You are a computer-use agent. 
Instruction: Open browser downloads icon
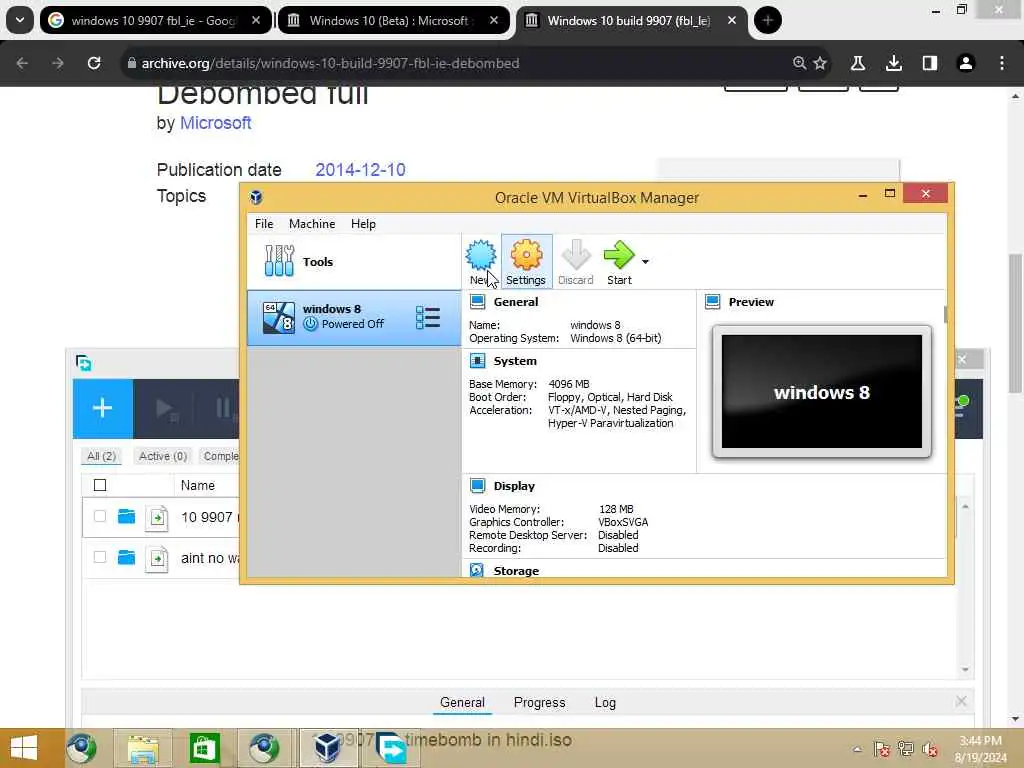[894, 63]
